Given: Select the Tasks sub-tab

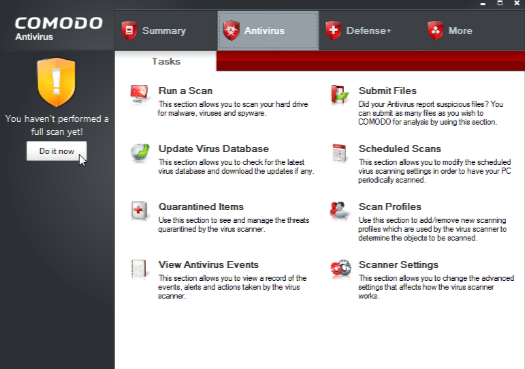Looking at the screenshot, I should pyautogui.click(x=166, y=62).
